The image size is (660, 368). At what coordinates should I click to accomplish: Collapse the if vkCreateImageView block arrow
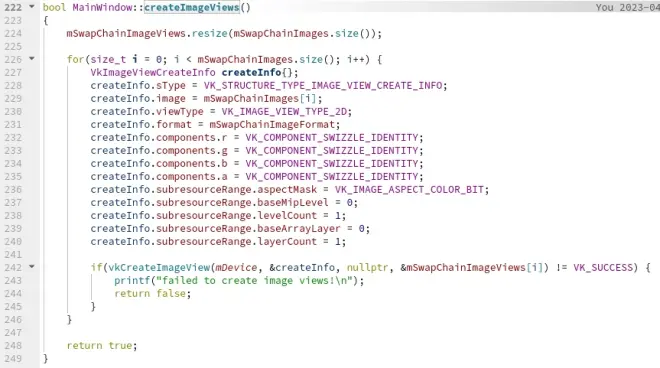32,267
